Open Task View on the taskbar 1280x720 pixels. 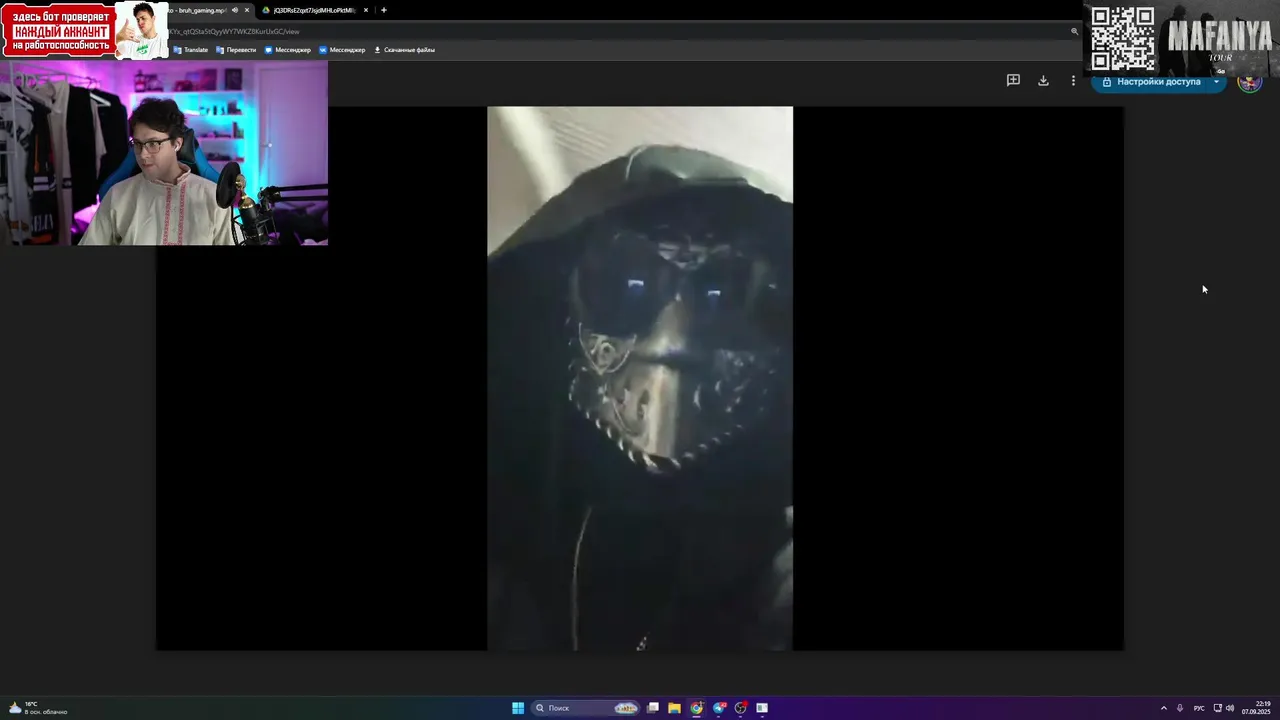[653, 708]
